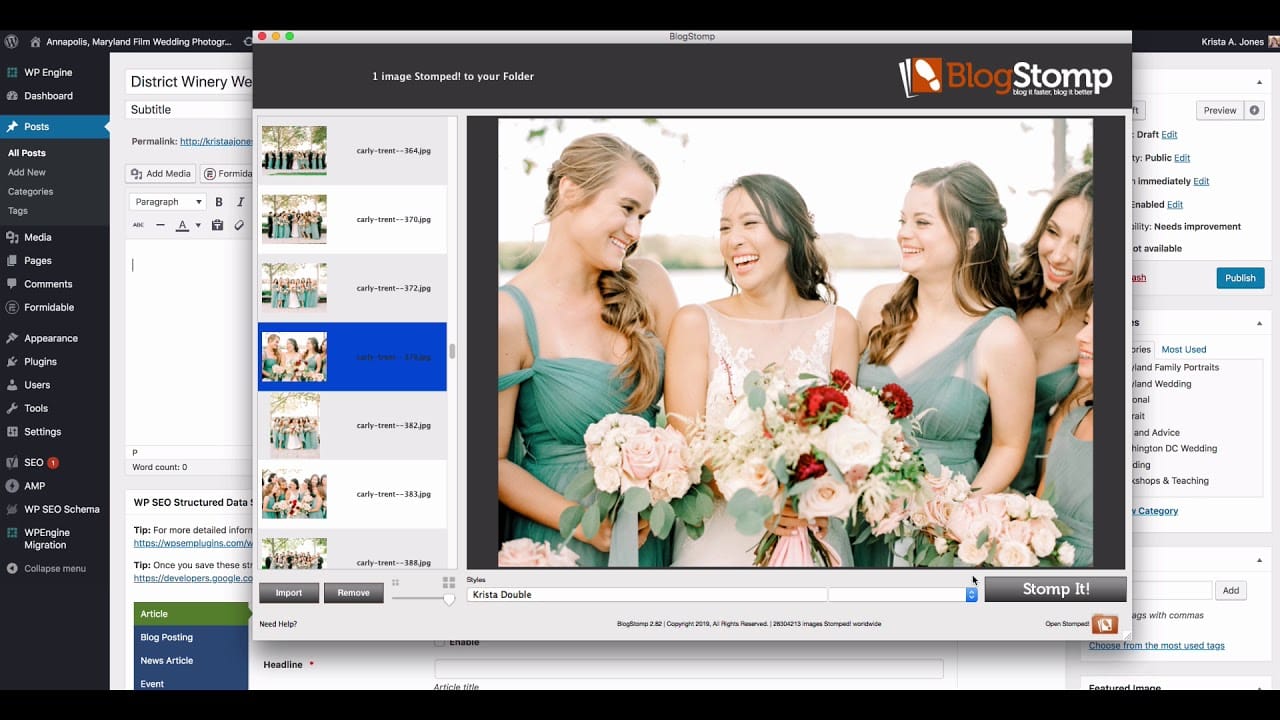Open the Styles dropdown arrow
1280x720 pixels.
971,594
